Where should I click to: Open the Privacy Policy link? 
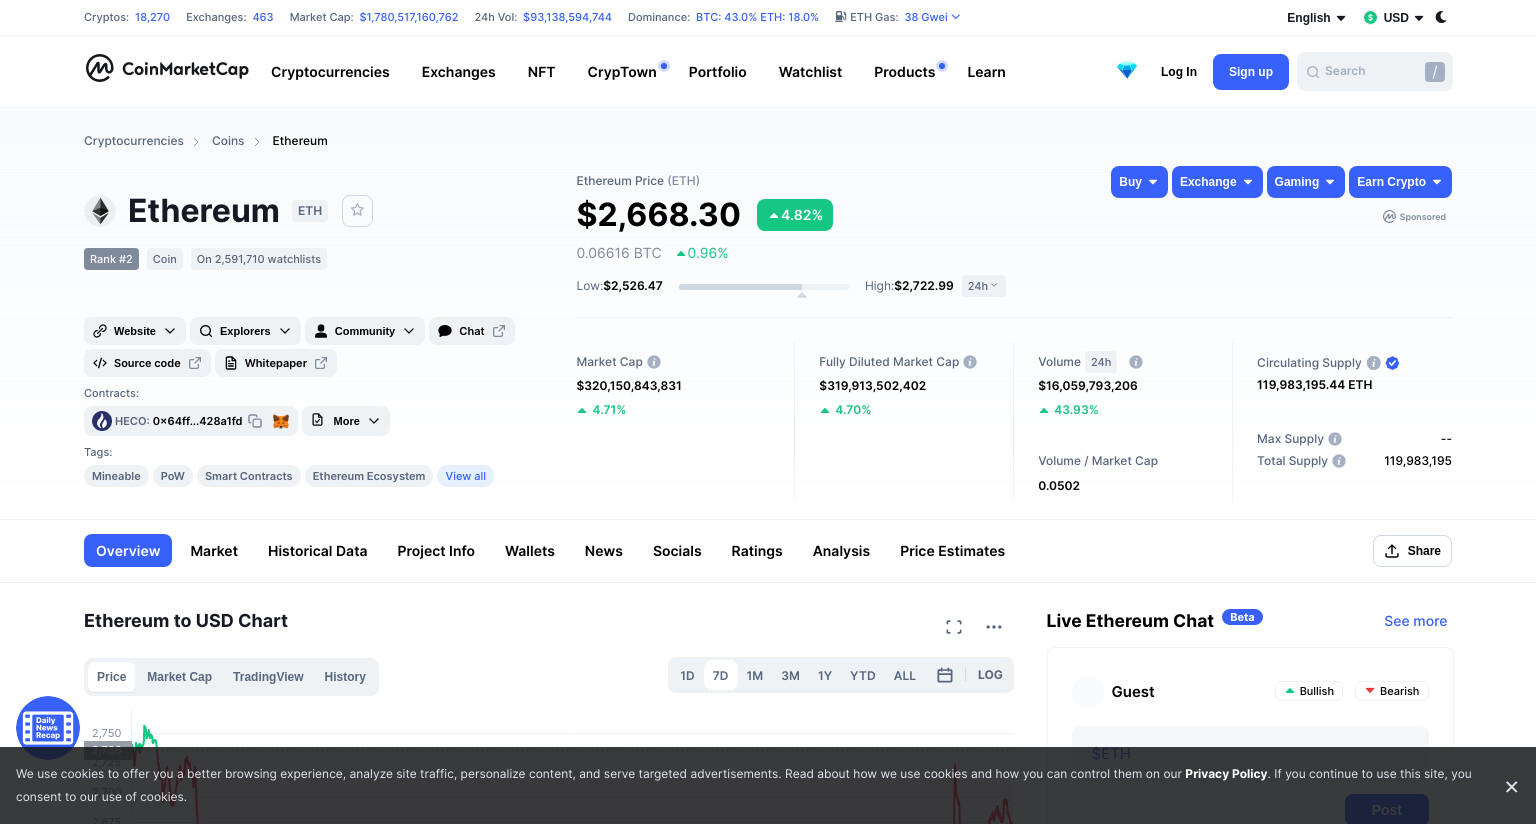pos(1226,774)
